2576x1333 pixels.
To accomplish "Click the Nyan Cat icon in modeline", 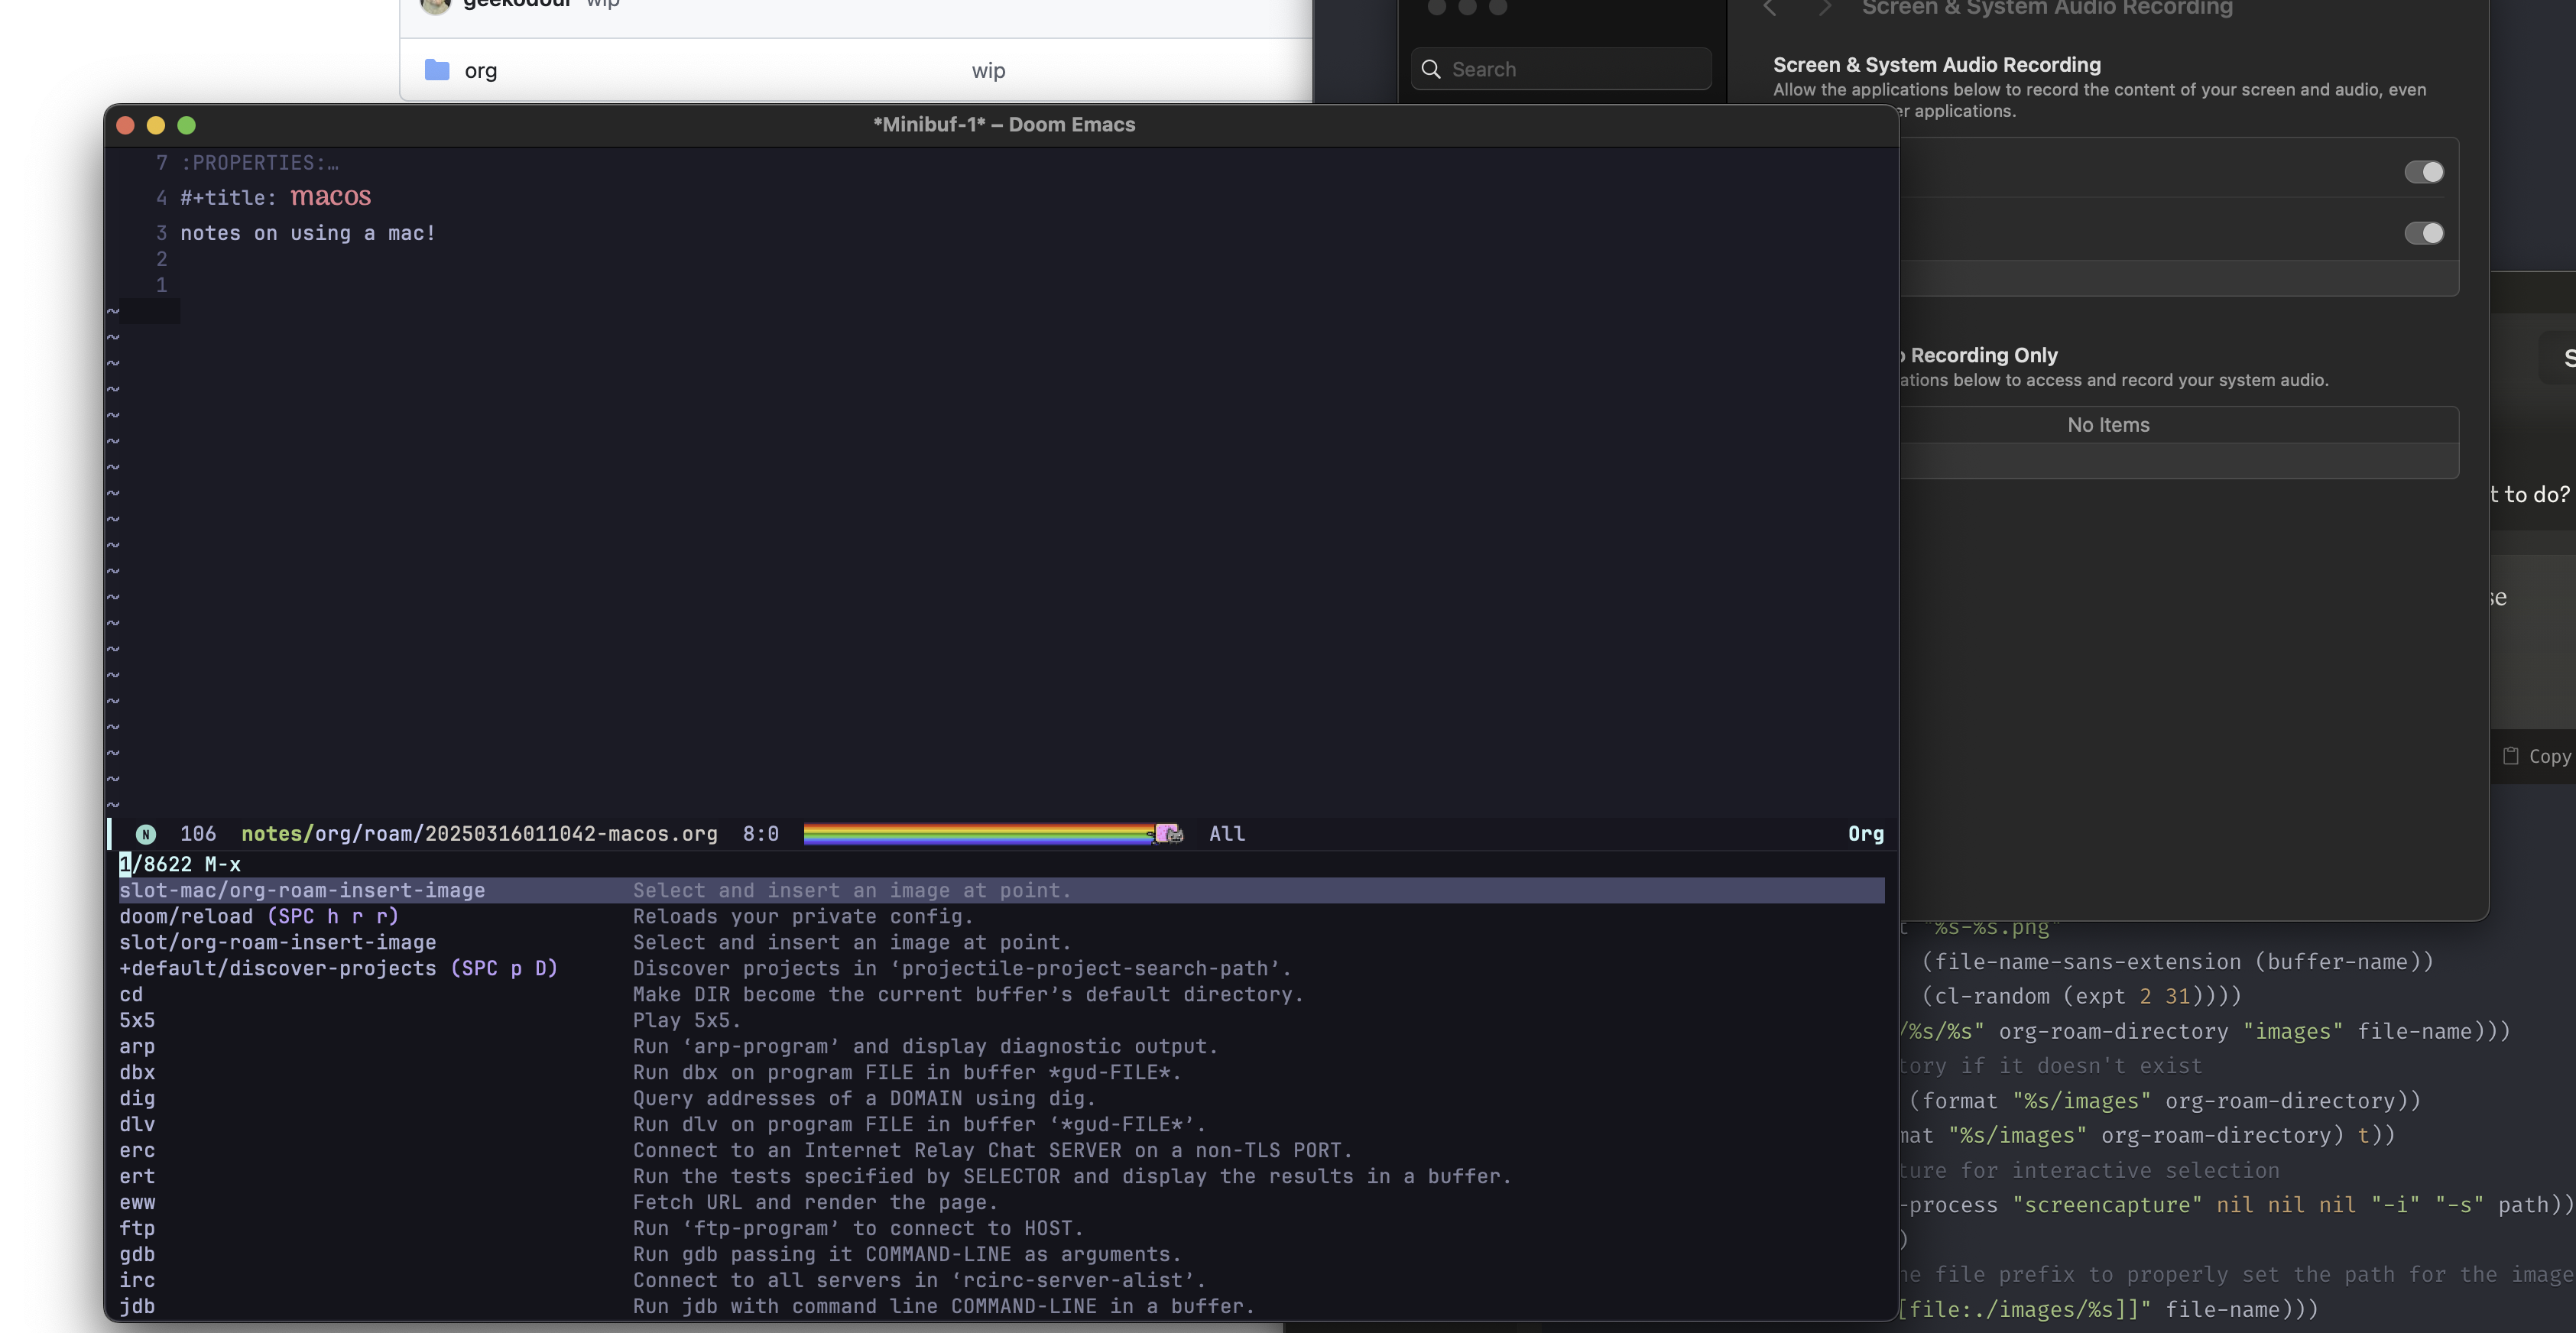I will tap(1168, 834).
